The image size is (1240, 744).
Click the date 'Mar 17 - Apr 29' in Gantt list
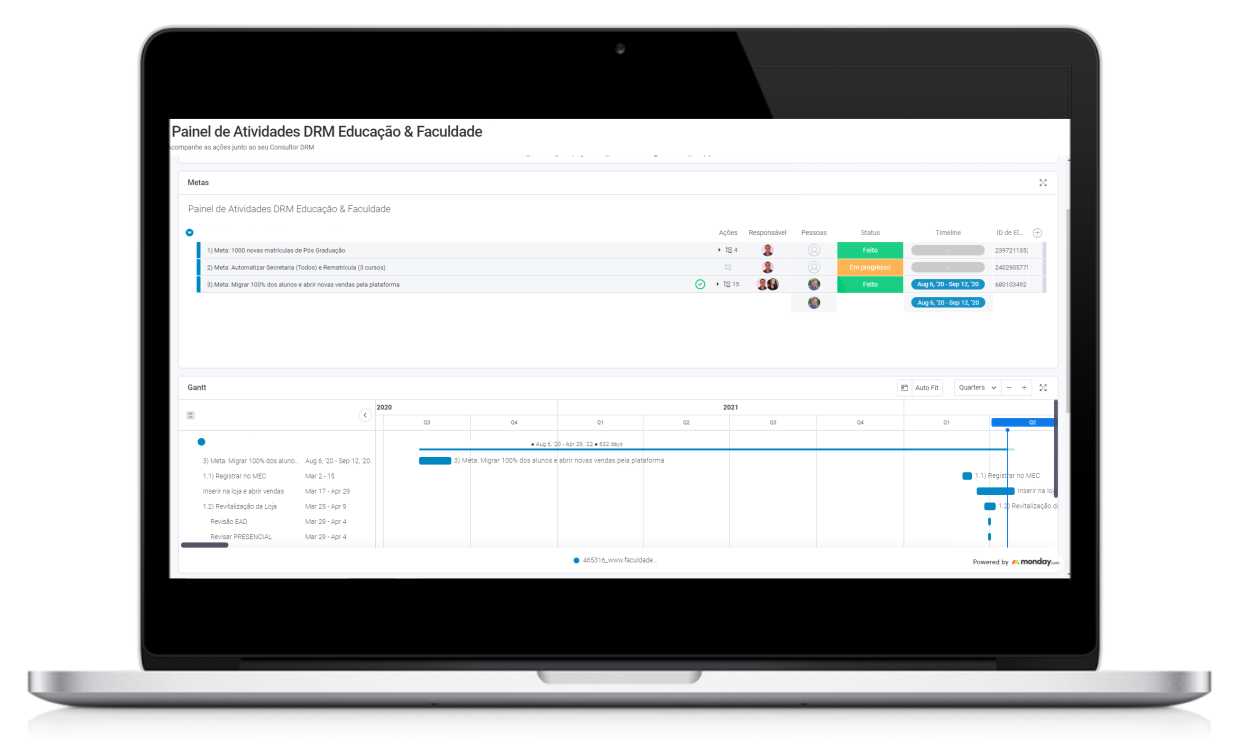pyautogui.click(x=327, y=491)
